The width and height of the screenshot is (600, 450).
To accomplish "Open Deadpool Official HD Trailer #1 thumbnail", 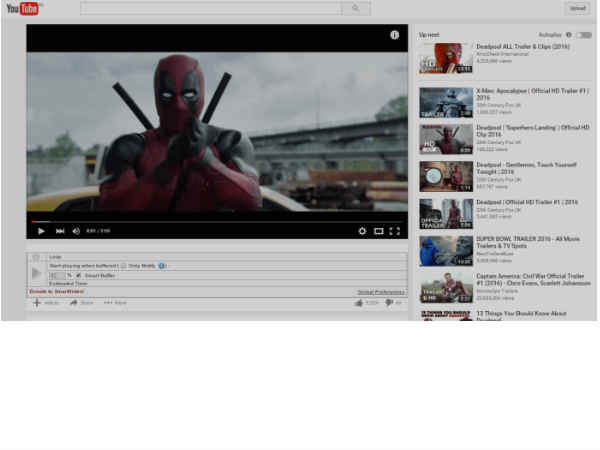I will pos(446,214).
